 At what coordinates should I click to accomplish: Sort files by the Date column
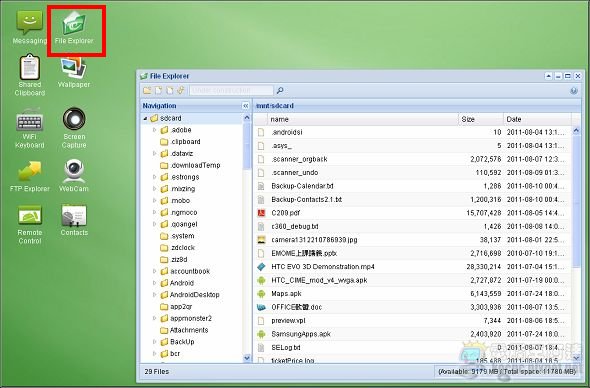[x=537, y=119]
